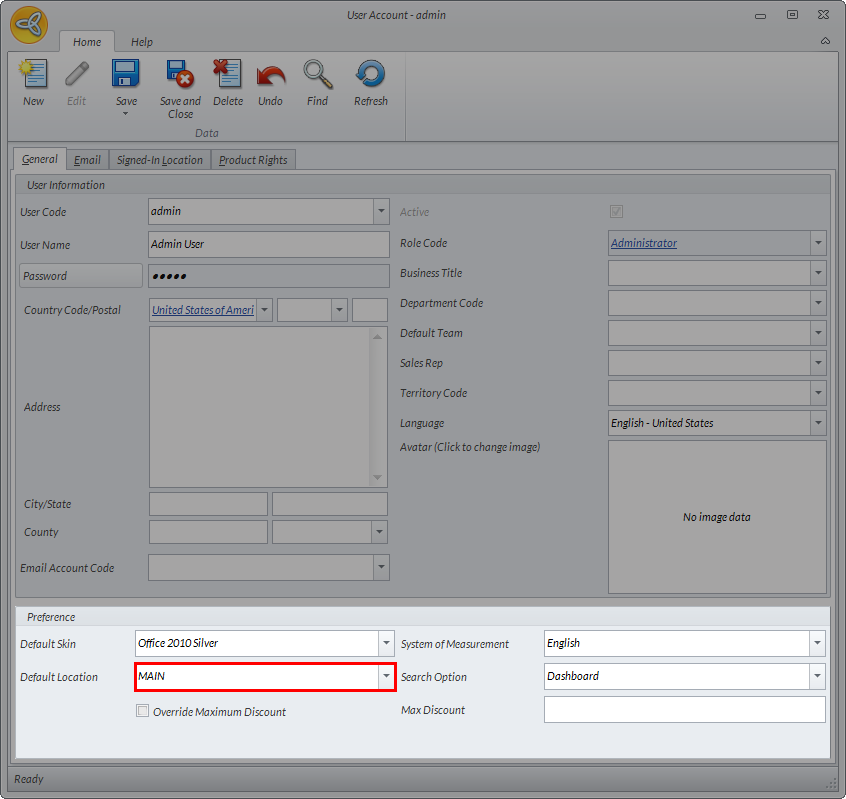The width and height of the screenshot is (846, 799).
Task: Expand the Default Location dropdown
Action: 387,677
